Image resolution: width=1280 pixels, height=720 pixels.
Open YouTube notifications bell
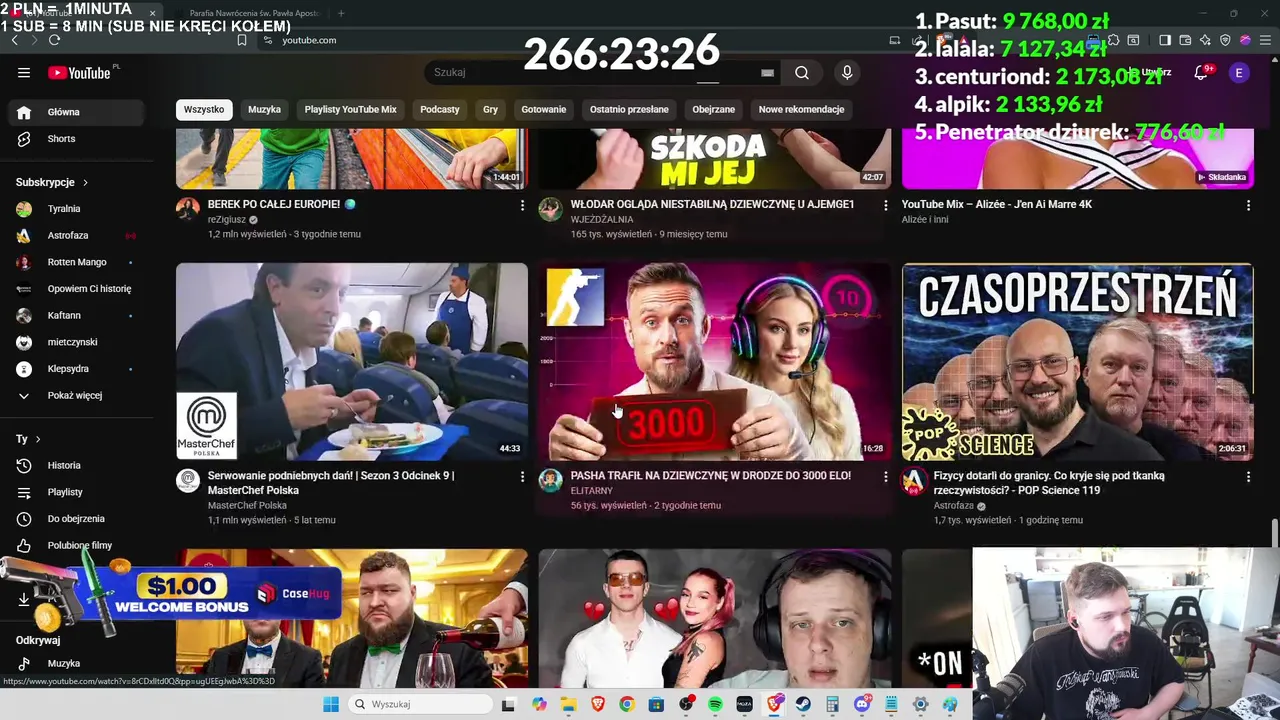tap(1201, 72)
